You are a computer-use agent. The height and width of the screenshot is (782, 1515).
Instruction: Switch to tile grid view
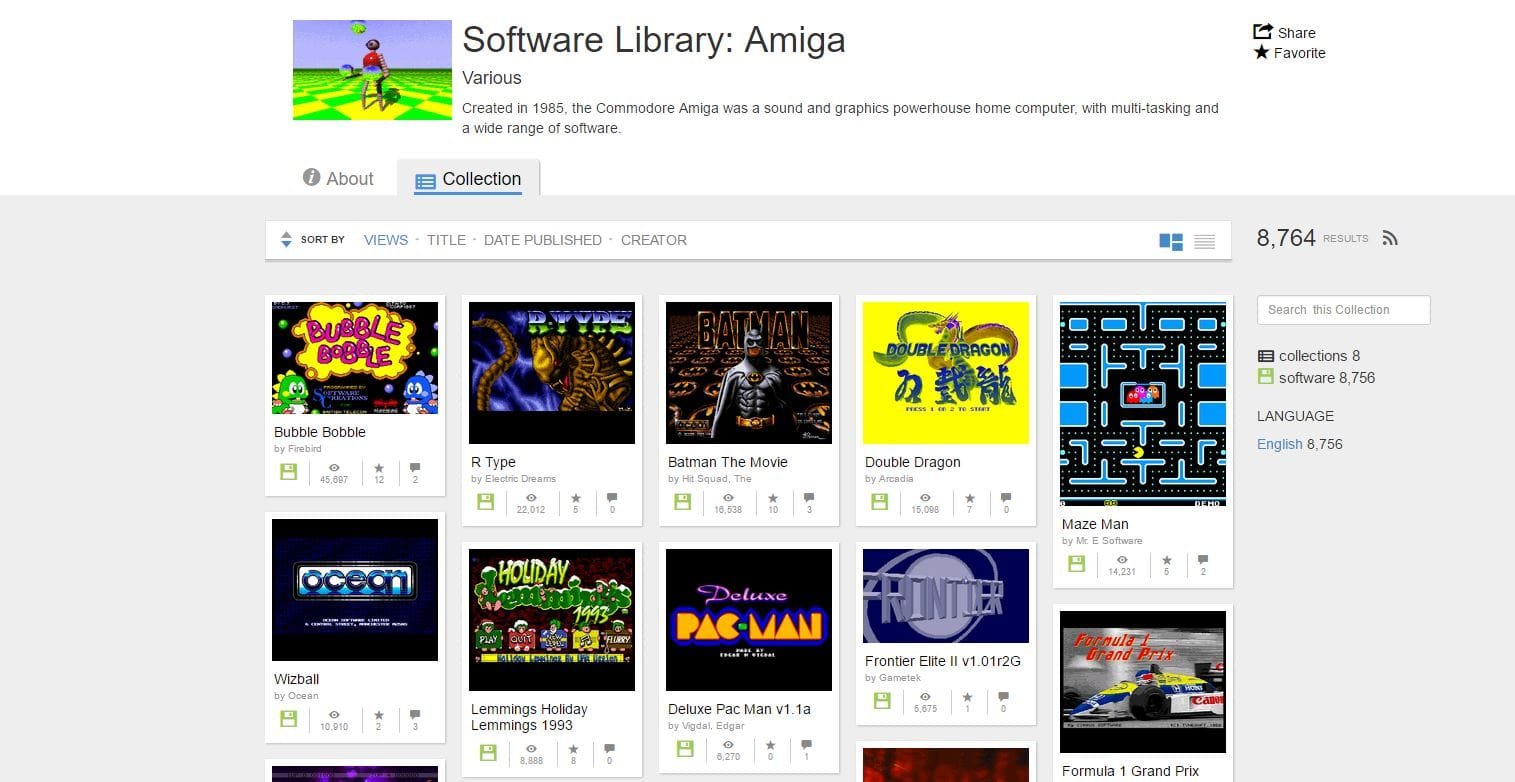click(x=1171, y=241)
